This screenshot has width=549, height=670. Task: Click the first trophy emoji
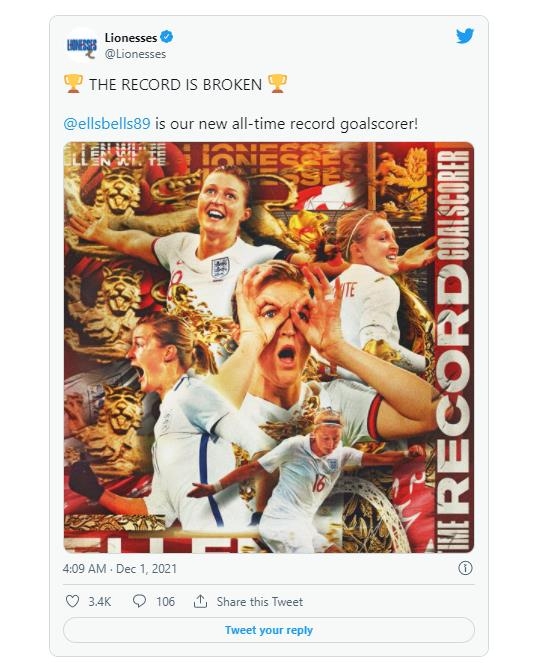(73, 84)
